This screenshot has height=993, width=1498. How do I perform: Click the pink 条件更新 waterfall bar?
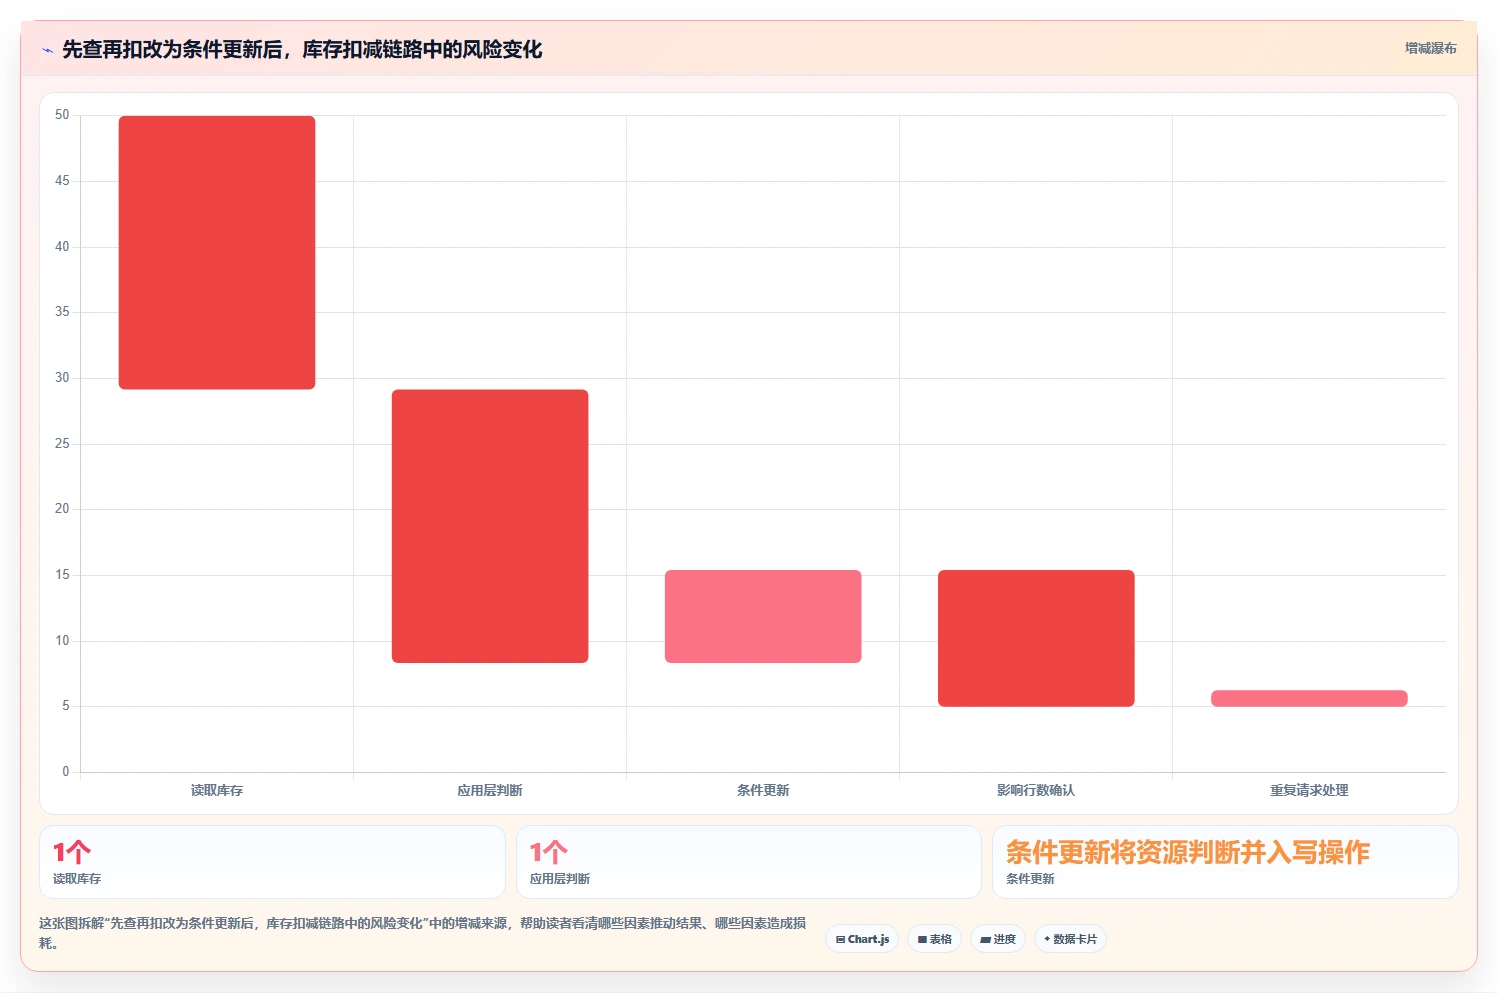763,616
